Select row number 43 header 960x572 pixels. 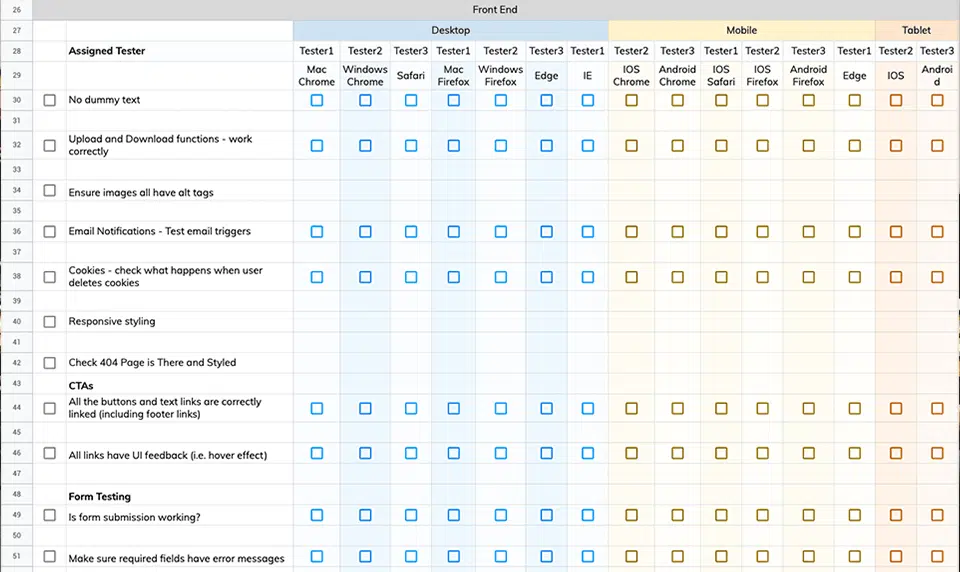pyautogui.click(x=17, y=383)
